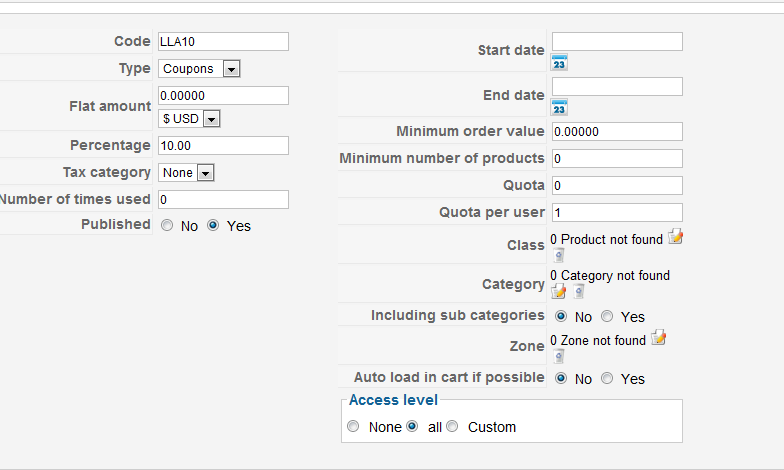Click the edit icon for Zone

pyautogui.click(x=659, y=338)
